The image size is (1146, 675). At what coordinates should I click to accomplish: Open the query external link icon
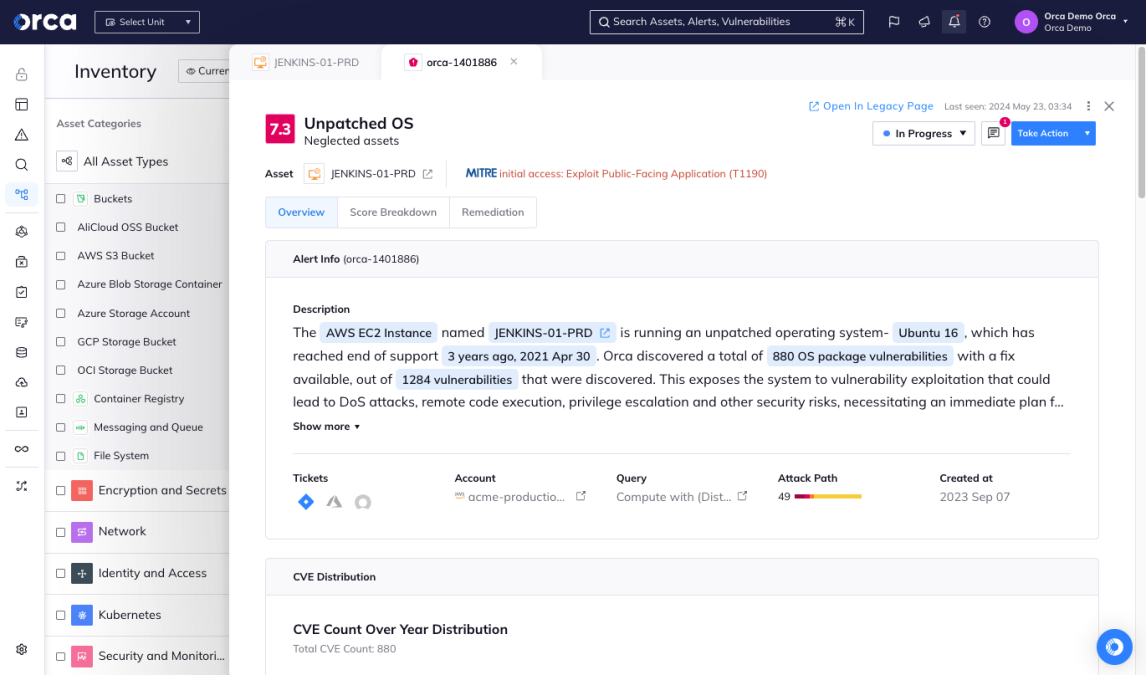[x=743, y=496]
